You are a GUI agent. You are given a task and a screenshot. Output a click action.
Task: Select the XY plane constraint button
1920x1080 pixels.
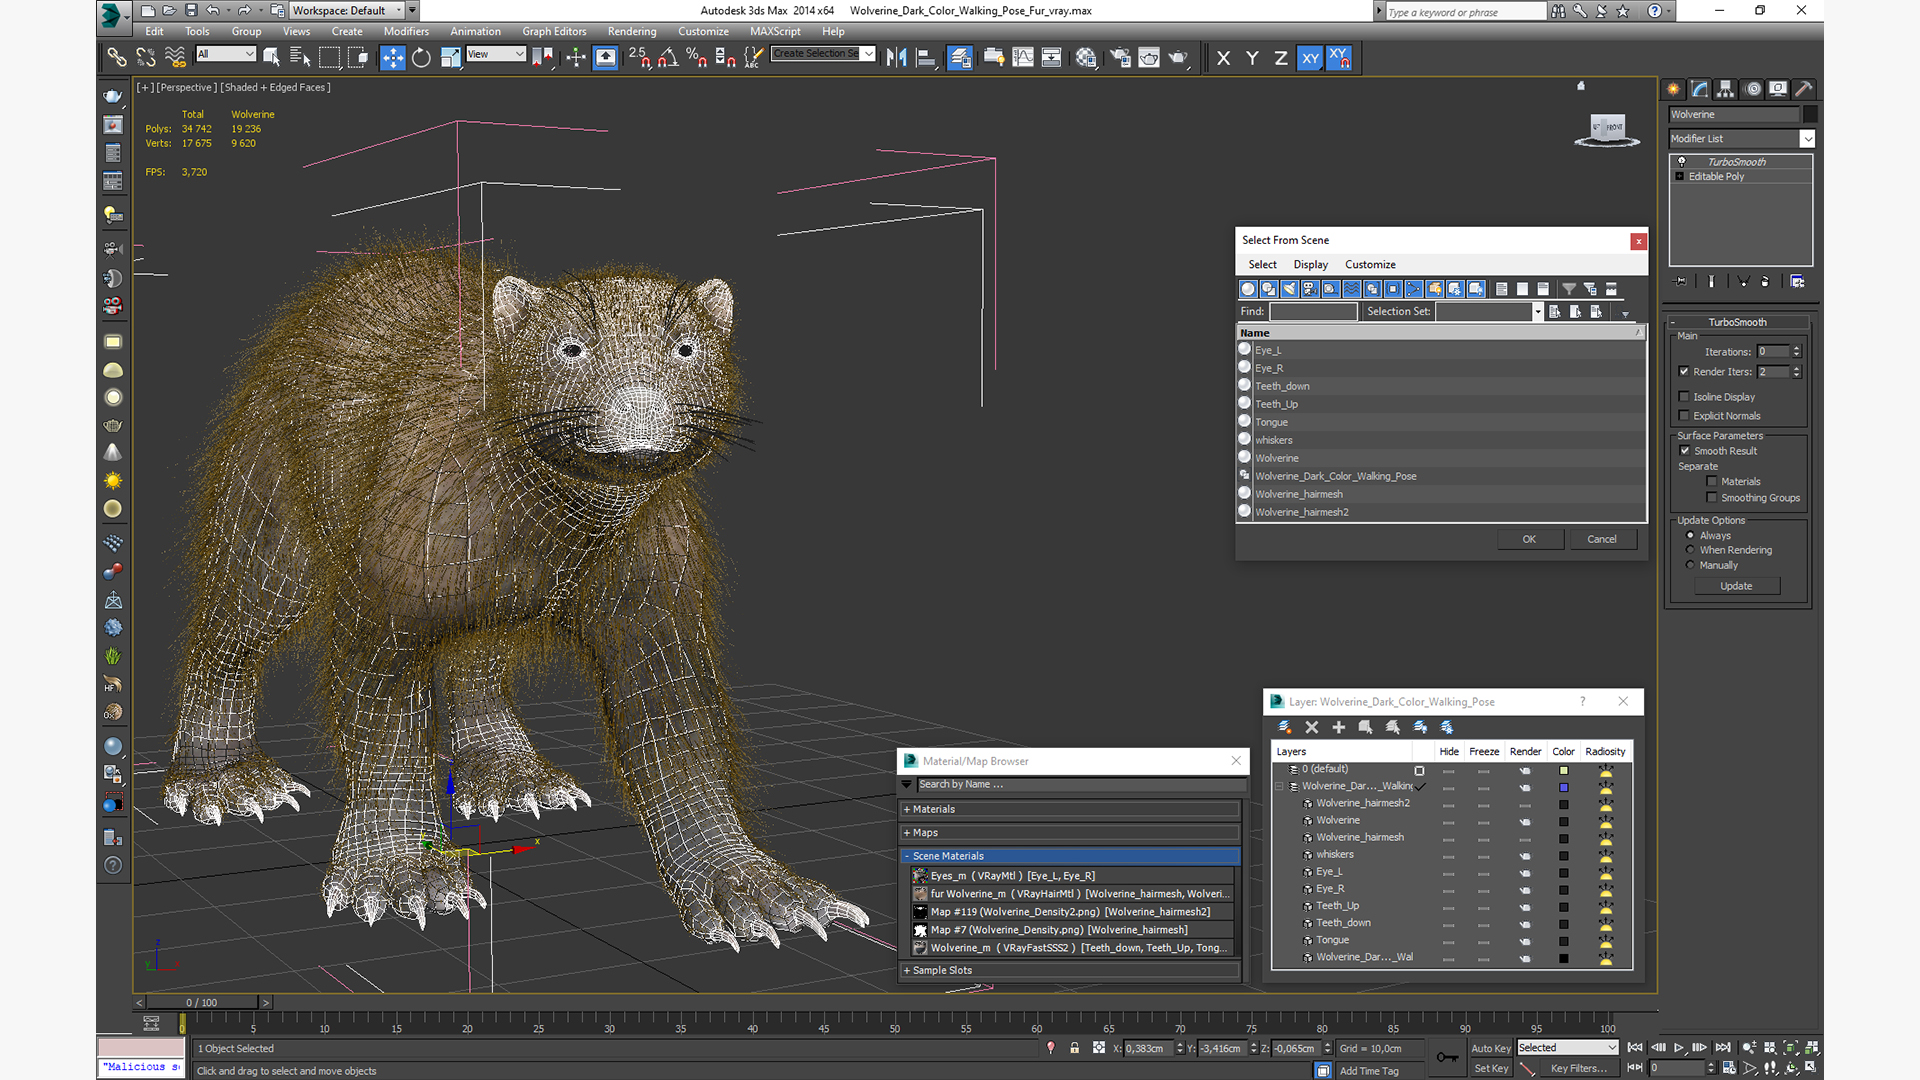tap(1310, 58)
